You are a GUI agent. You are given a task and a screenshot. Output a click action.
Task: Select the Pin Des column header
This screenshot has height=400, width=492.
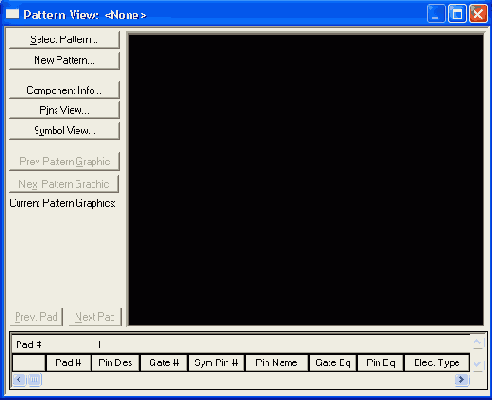tap(115, 363)
